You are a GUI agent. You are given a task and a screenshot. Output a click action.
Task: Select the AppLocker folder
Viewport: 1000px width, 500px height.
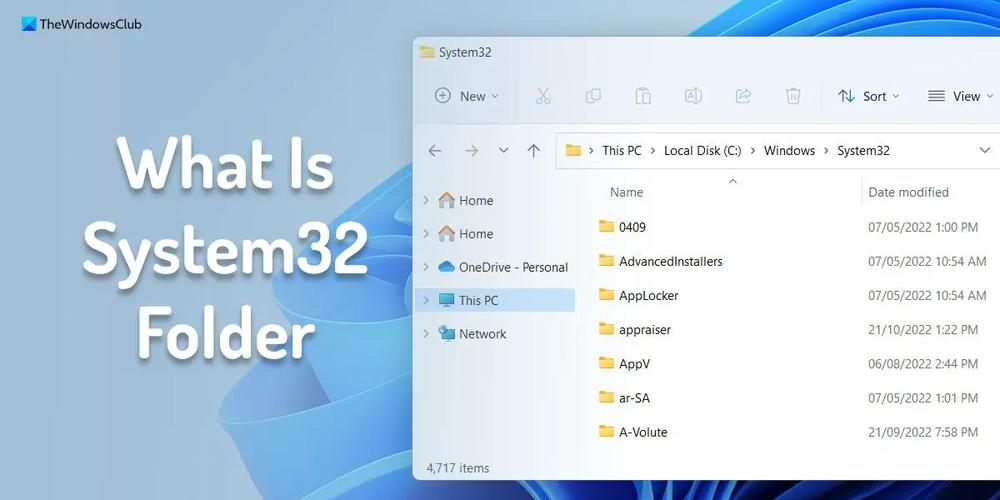[x=648, y=295]
